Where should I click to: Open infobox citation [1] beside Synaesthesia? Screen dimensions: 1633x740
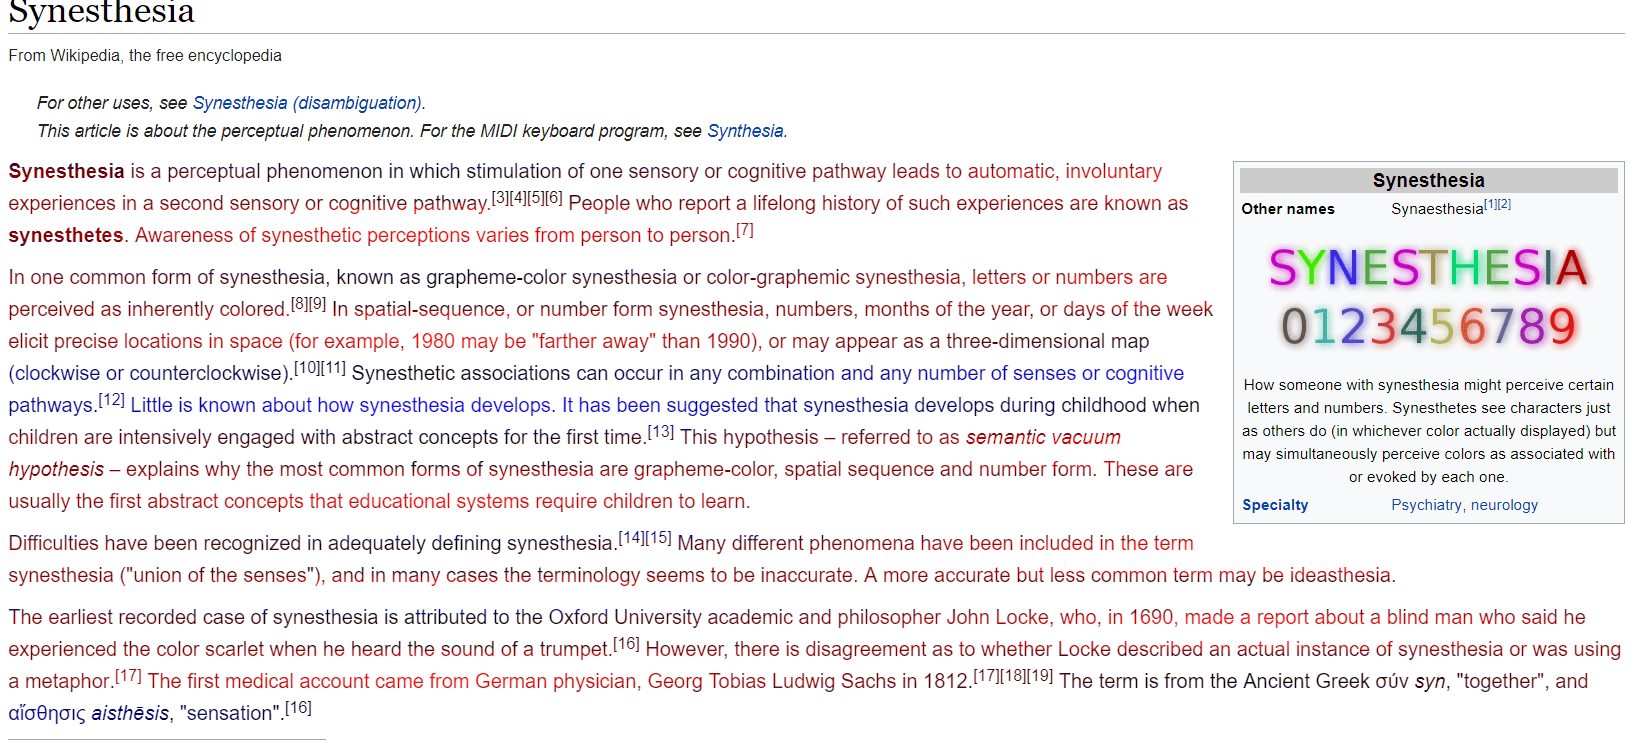point(1491,204)
